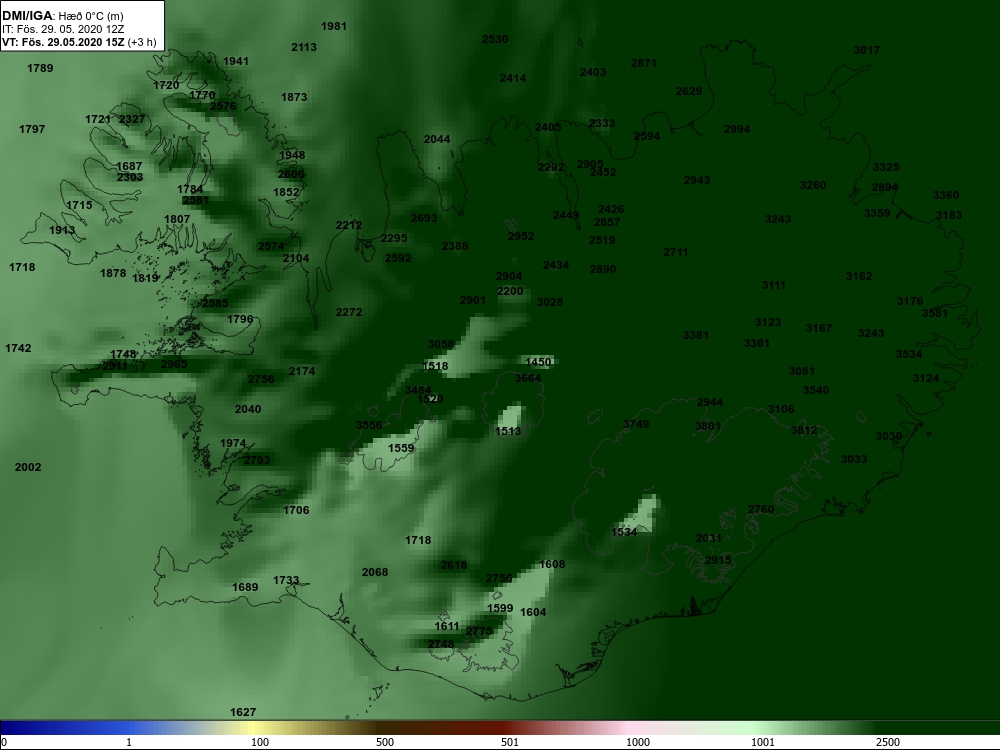Select the map value 1789
The height and width of the screenshot is (750, 1000).
(40, 68)
